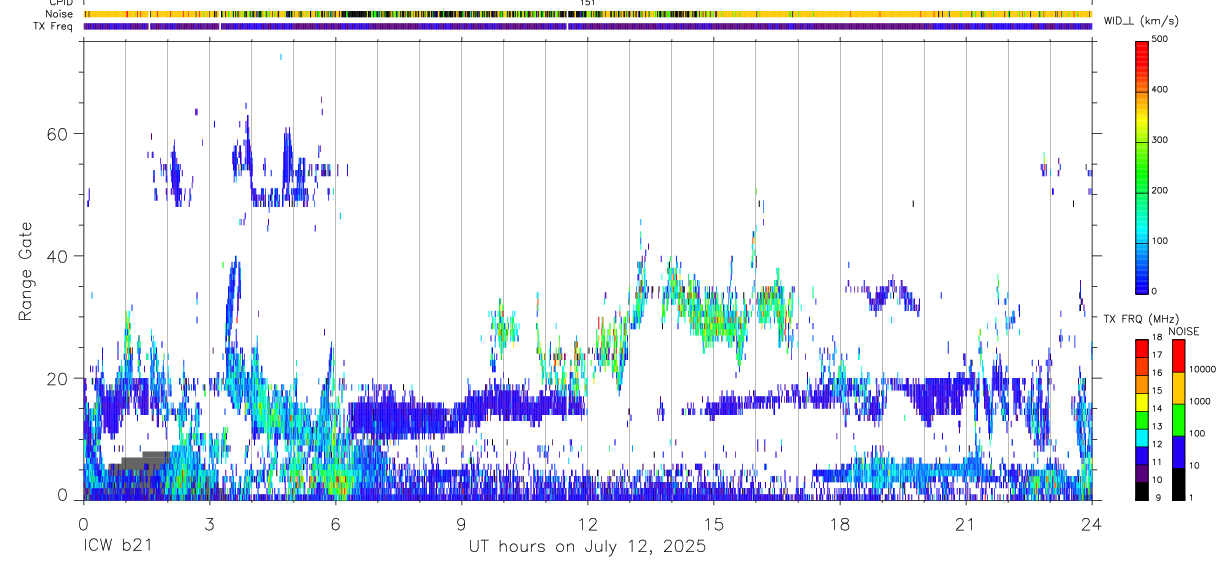
Task: Click inside the main range-time plot area
Action: click(x=588, y=270)
